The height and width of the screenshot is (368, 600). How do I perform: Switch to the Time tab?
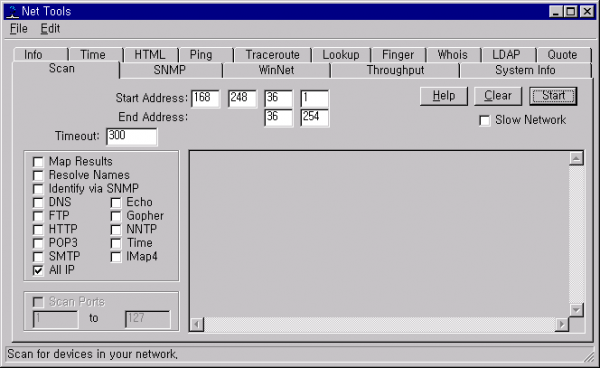click(96, 55)
